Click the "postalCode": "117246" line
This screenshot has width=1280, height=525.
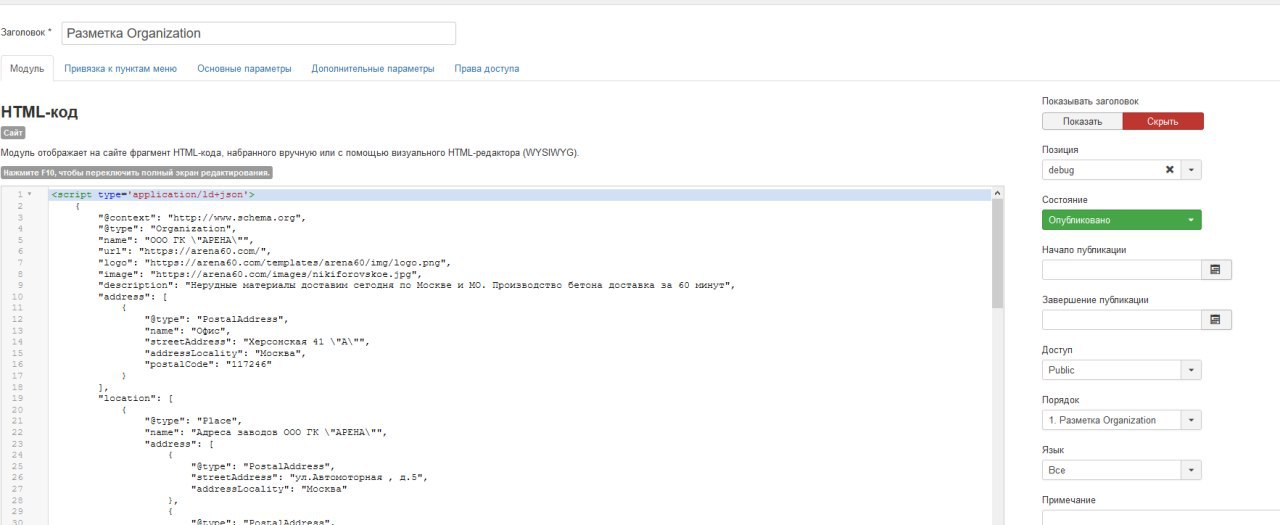click(x=208, y=364)
